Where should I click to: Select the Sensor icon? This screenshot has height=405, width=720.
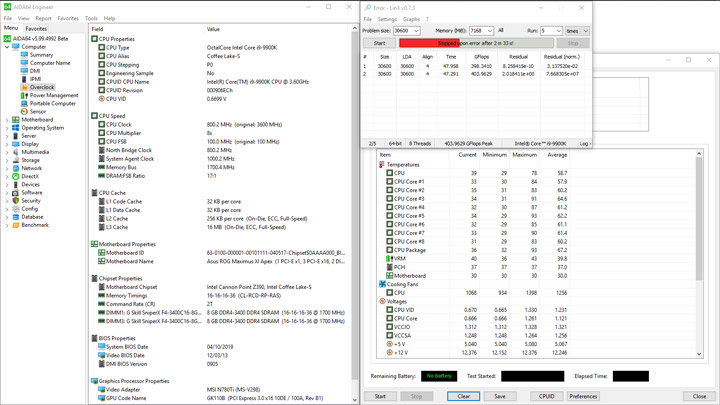[24, 112]
